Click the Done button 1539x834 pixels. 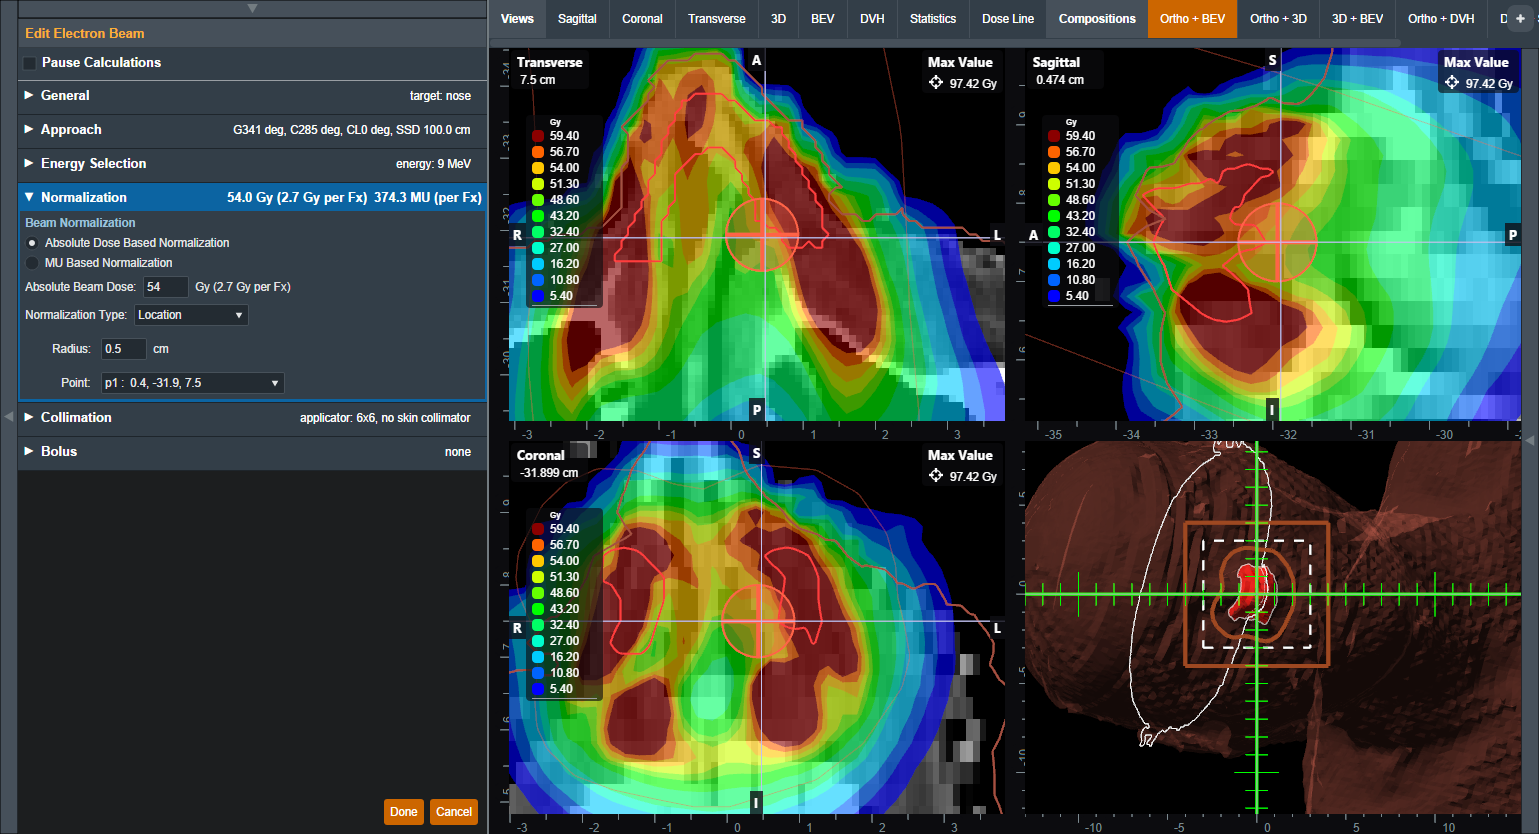click(x=403, y=812)
